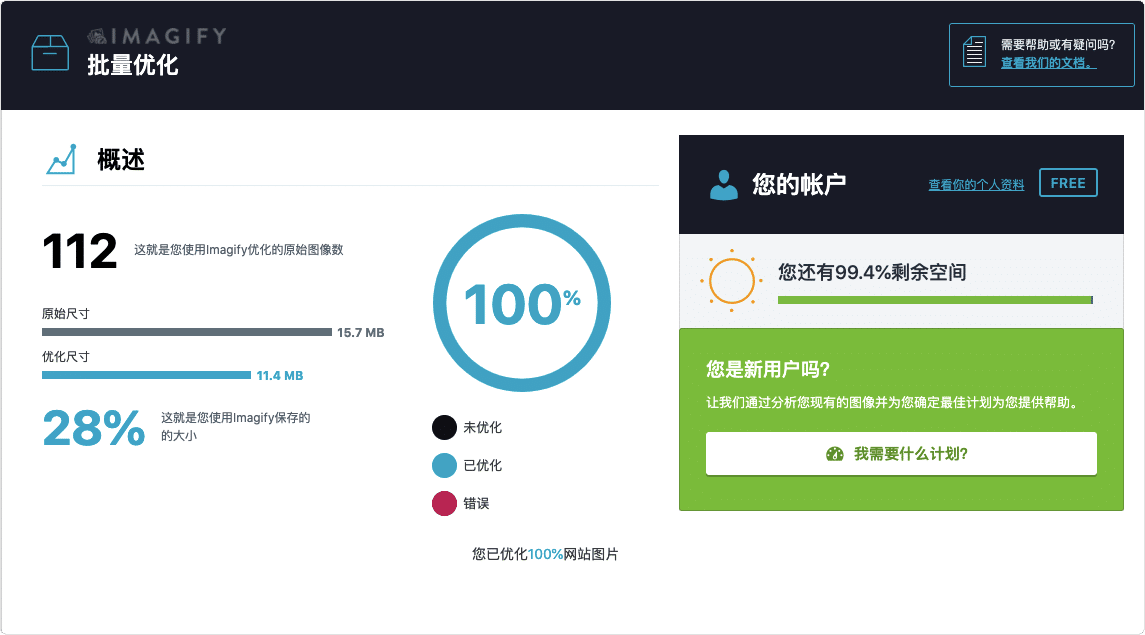Screen dimensions: 1145x635
Task: Click the green remaining space progress bar
Action: click(x=935, y=300)
